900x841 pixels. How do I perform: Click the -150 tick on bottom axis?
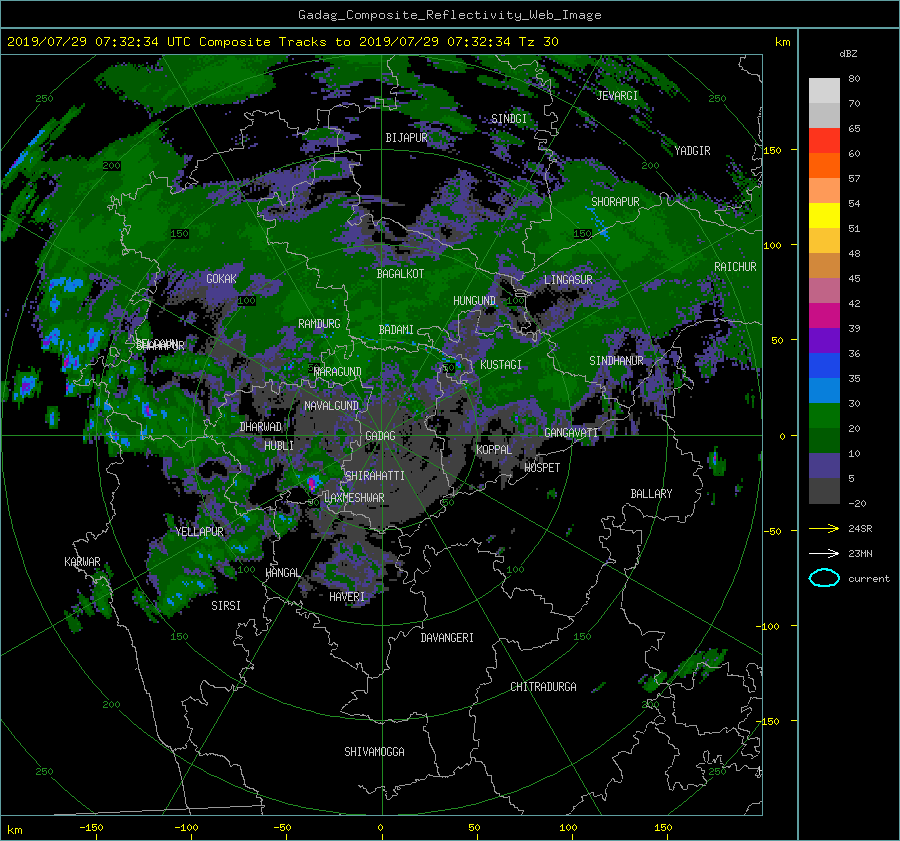91,828
